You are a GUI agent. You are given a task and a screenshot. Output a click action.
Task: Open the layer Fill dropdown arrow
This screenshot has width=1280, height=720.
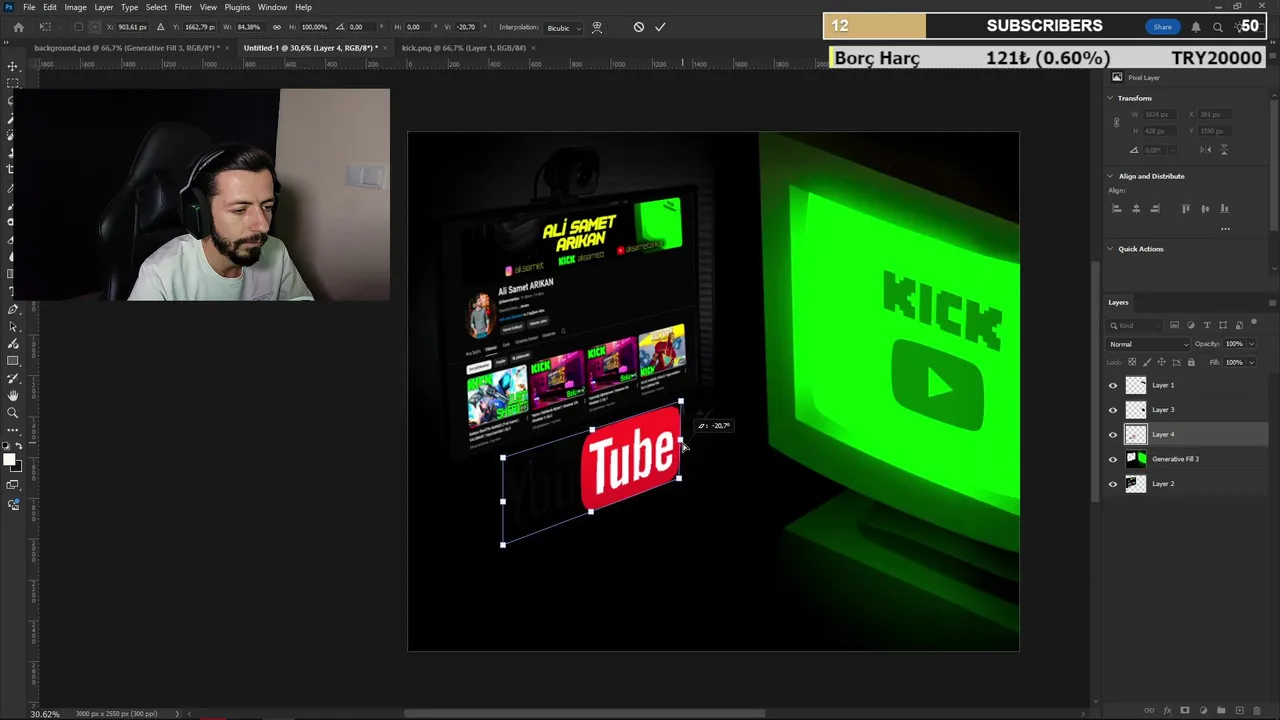click(1251, 362)
